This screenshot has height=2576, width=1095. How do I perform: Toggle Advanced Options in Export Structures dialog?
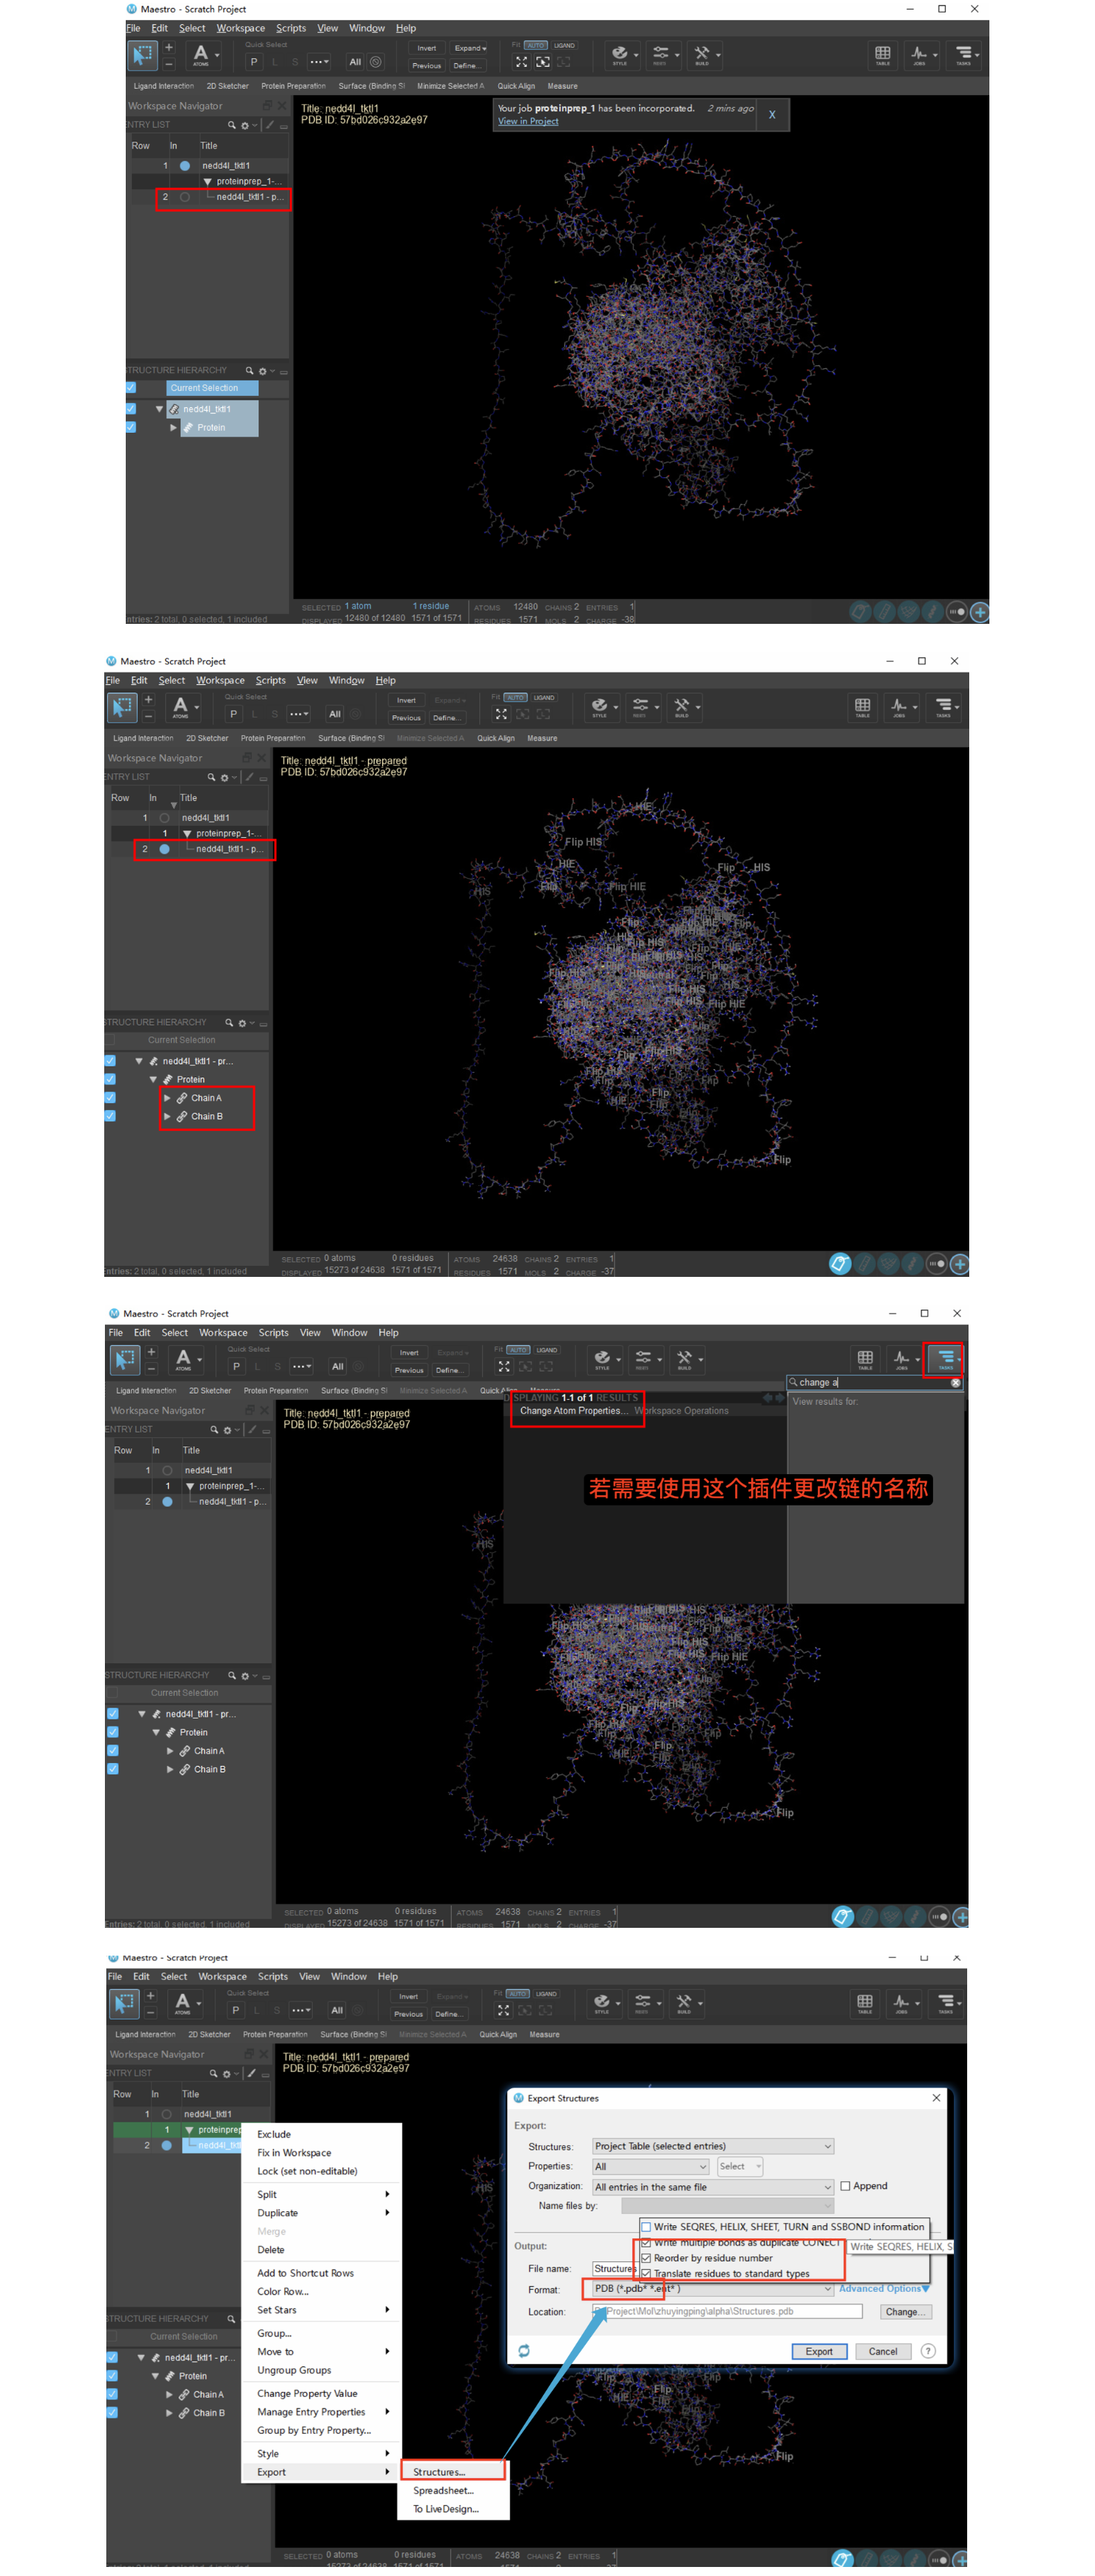(x=884, y=2288)
